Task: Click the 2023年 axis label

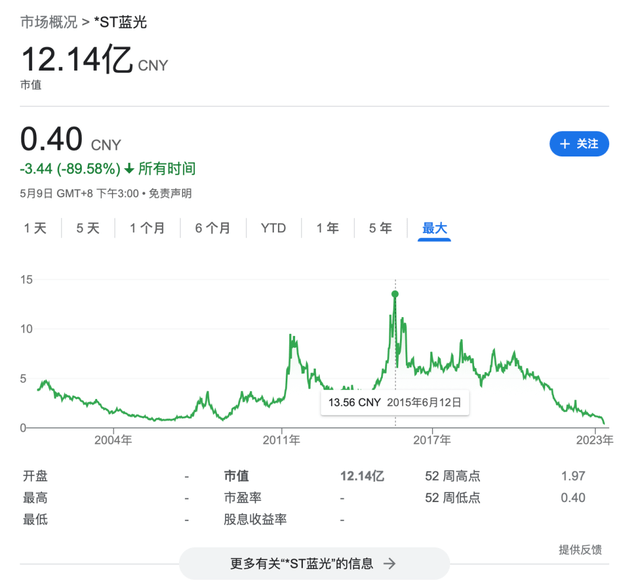Action: click(x=594, y=440)
